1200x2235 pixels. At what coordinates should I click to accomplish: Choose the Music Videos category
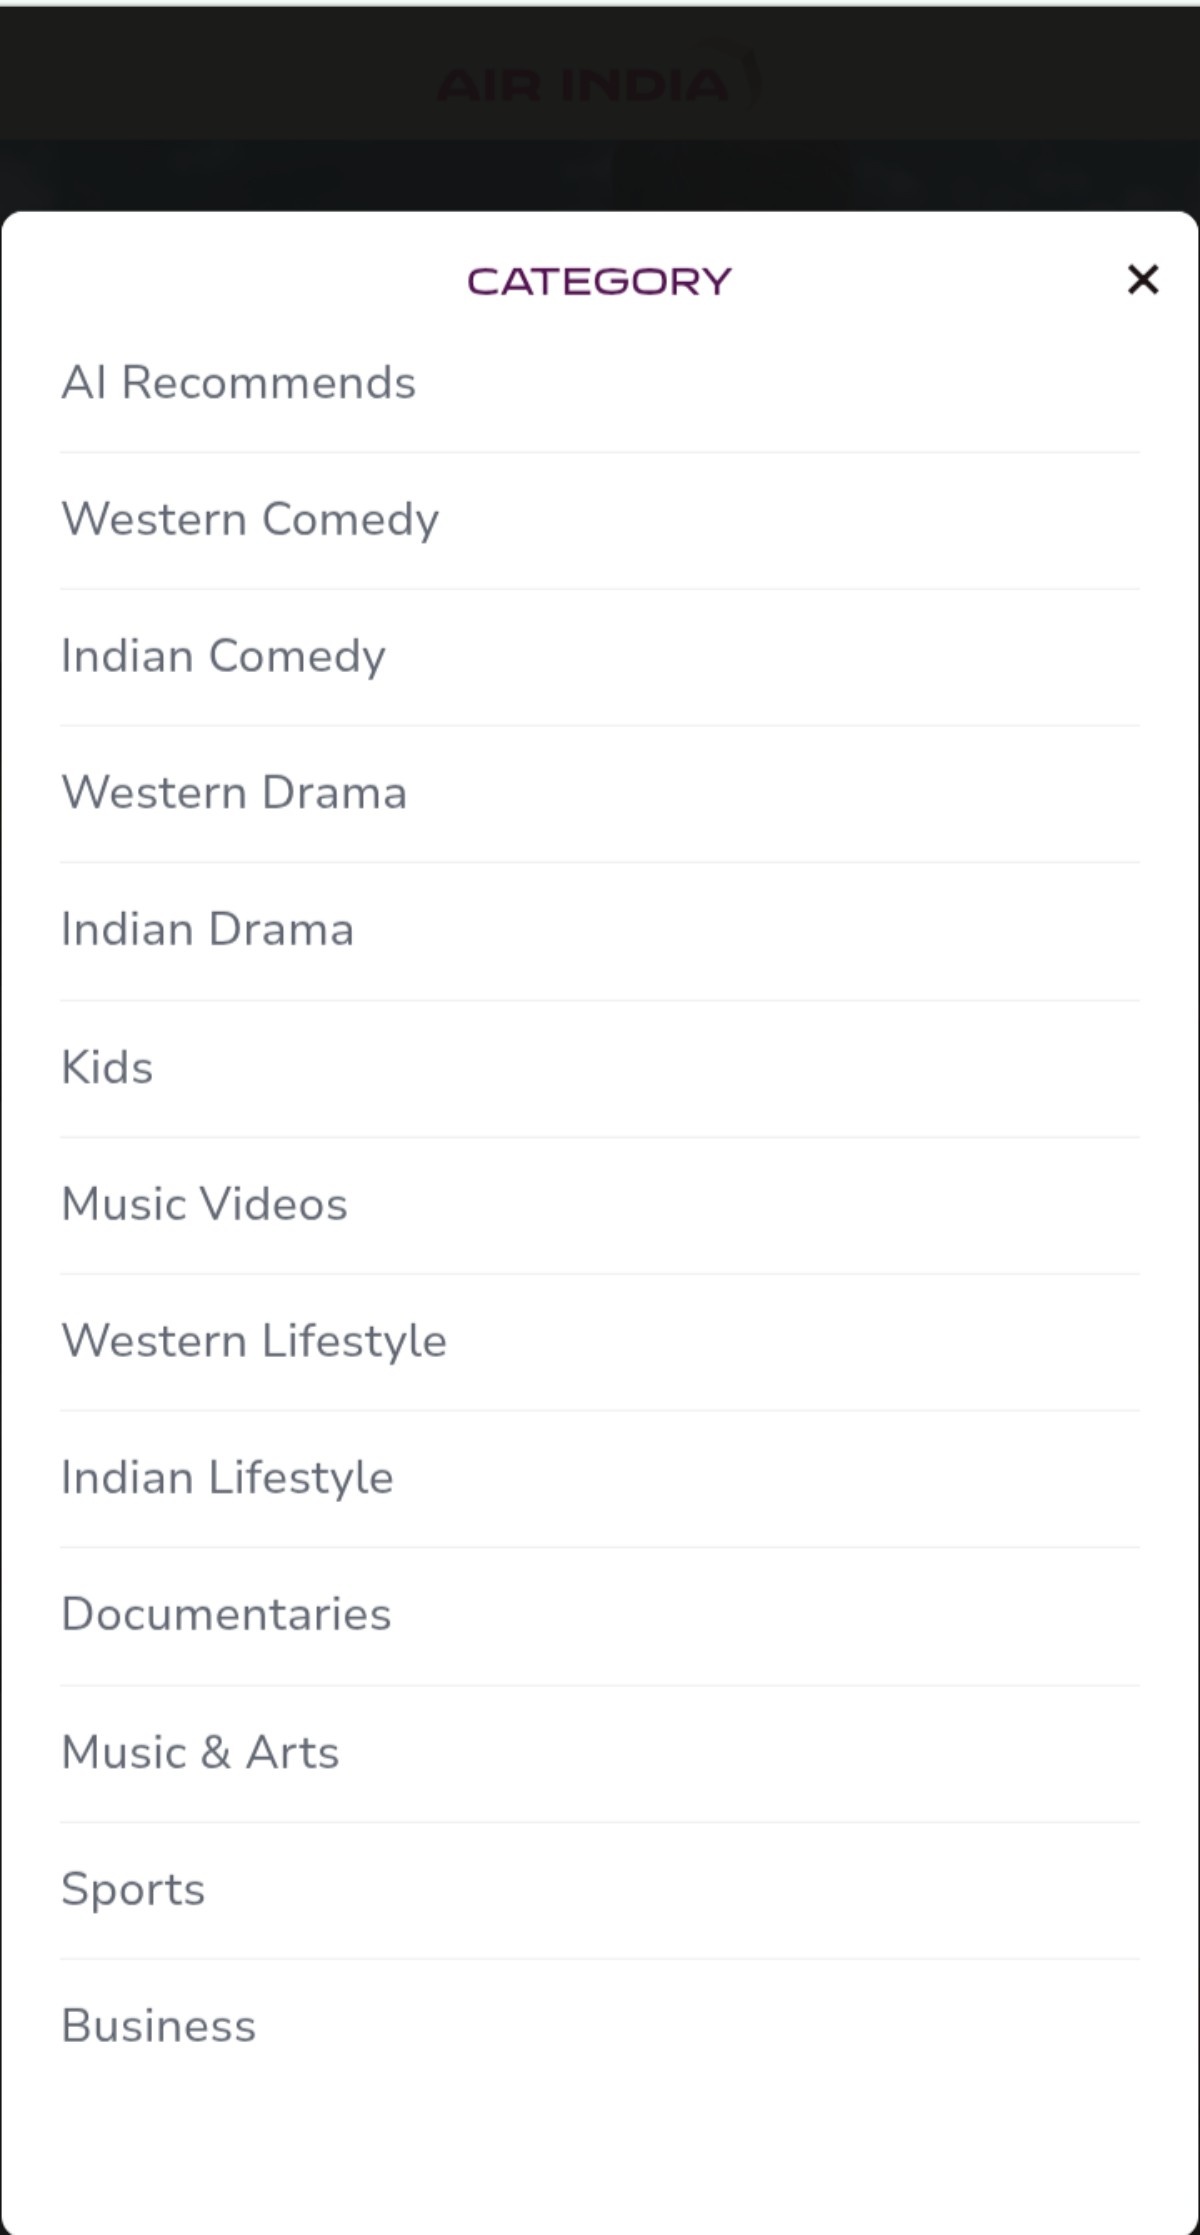tap(204, 1204)
